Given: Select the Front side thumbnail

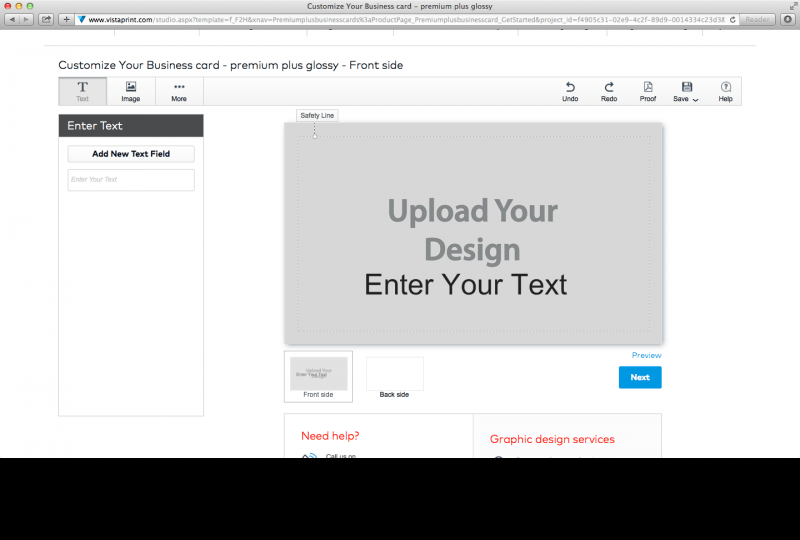Looking at the screenshot, I should pos(318,376).
